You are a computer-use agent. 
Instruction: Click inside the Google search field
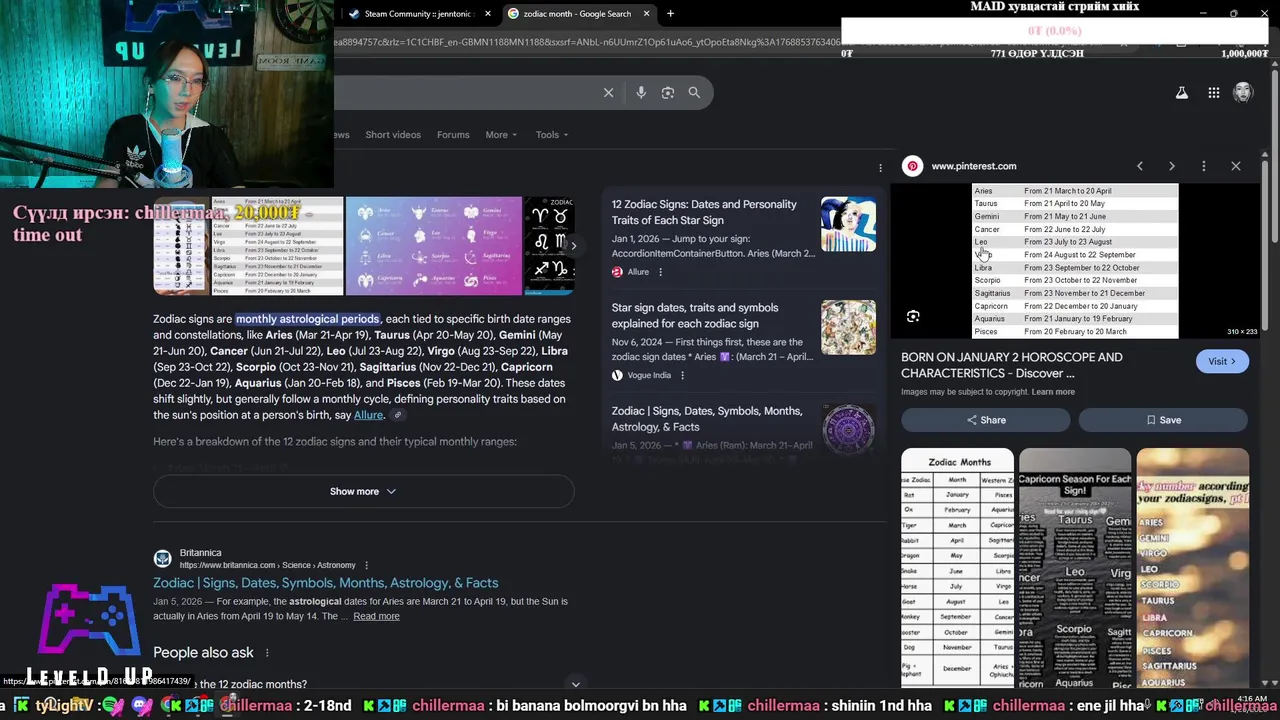point(465,92)
